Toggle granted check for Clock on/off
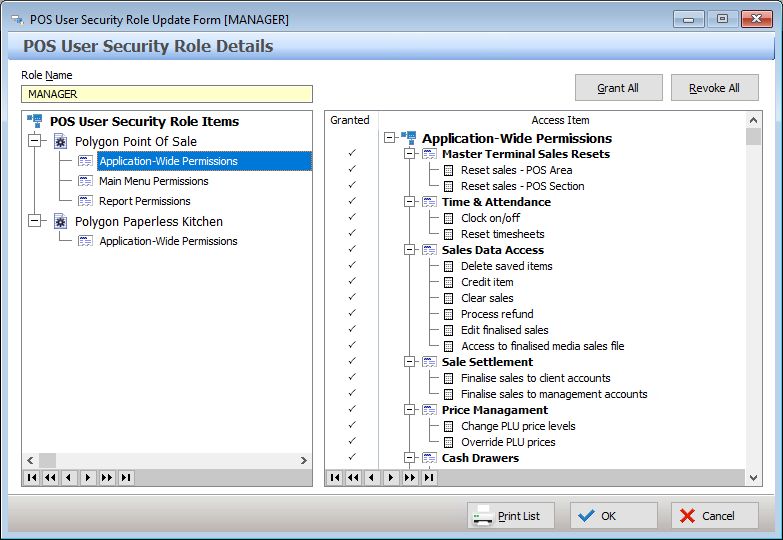783x540 pixels. coord(352,217)
